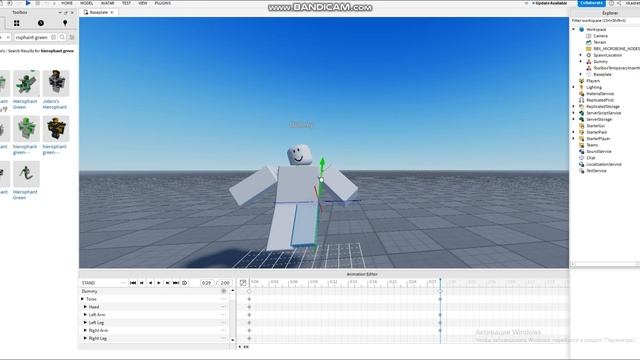Select ServerScriptService in Explorer
640x360 pixels.
(603, 113)
